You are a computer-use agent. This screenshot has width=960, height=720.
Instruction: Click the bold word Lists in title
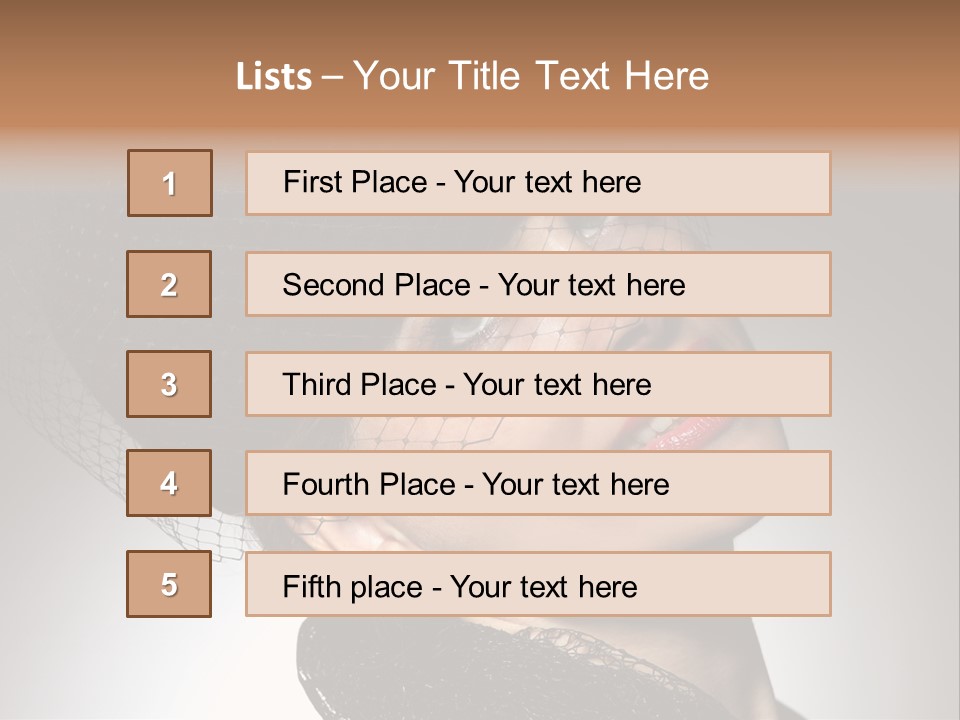point(273,77)
